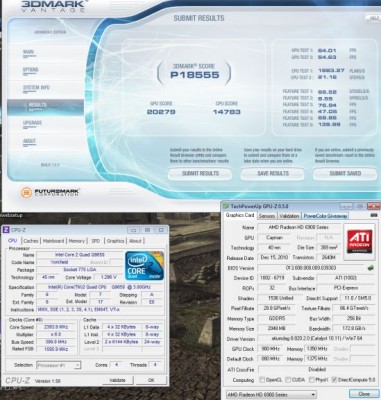
Task: Switch to the Caches tab in CPU-Z
Action: (x=31, y=241)
